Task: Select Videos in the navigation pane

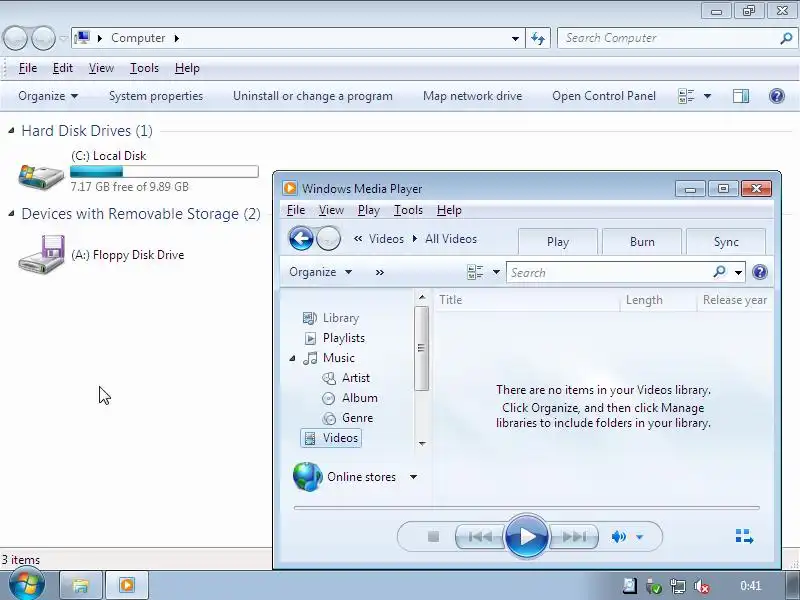Action: 331,438
